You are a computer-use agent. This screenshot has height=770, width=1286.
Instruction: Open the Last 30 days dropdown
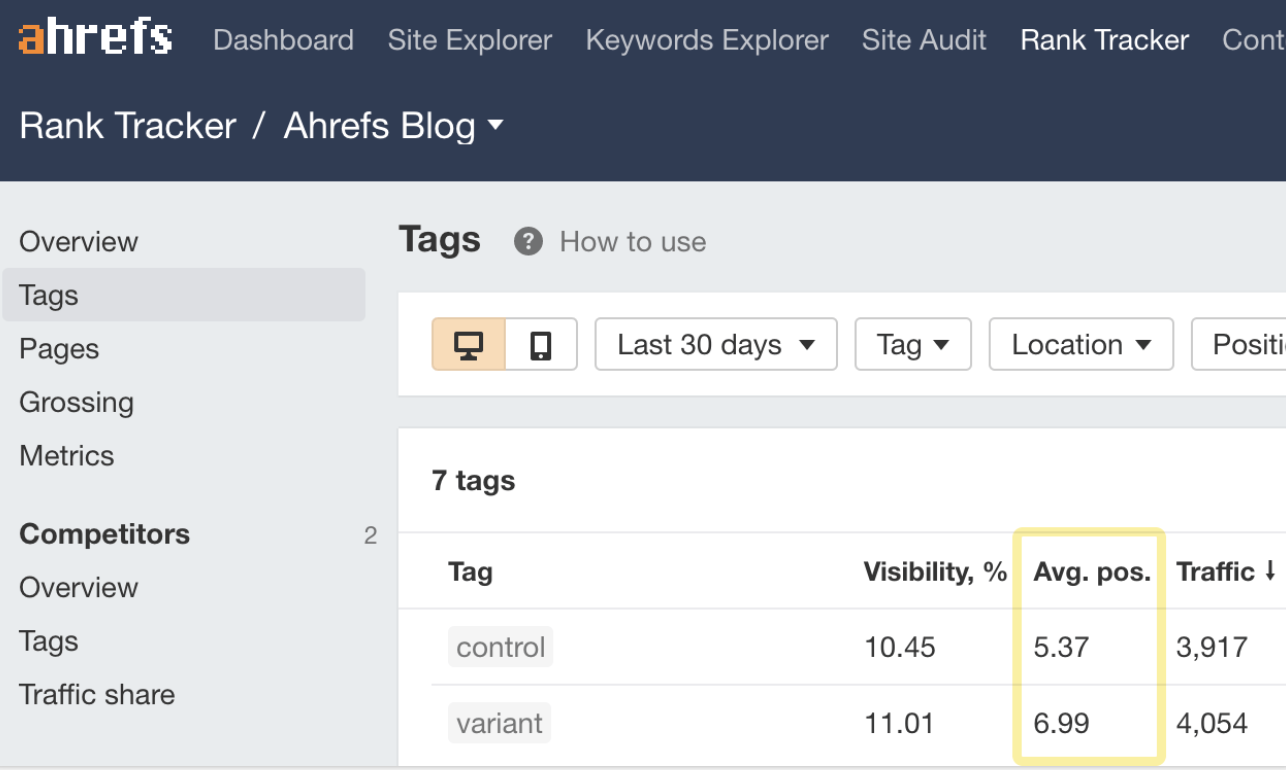pos(716,345)
